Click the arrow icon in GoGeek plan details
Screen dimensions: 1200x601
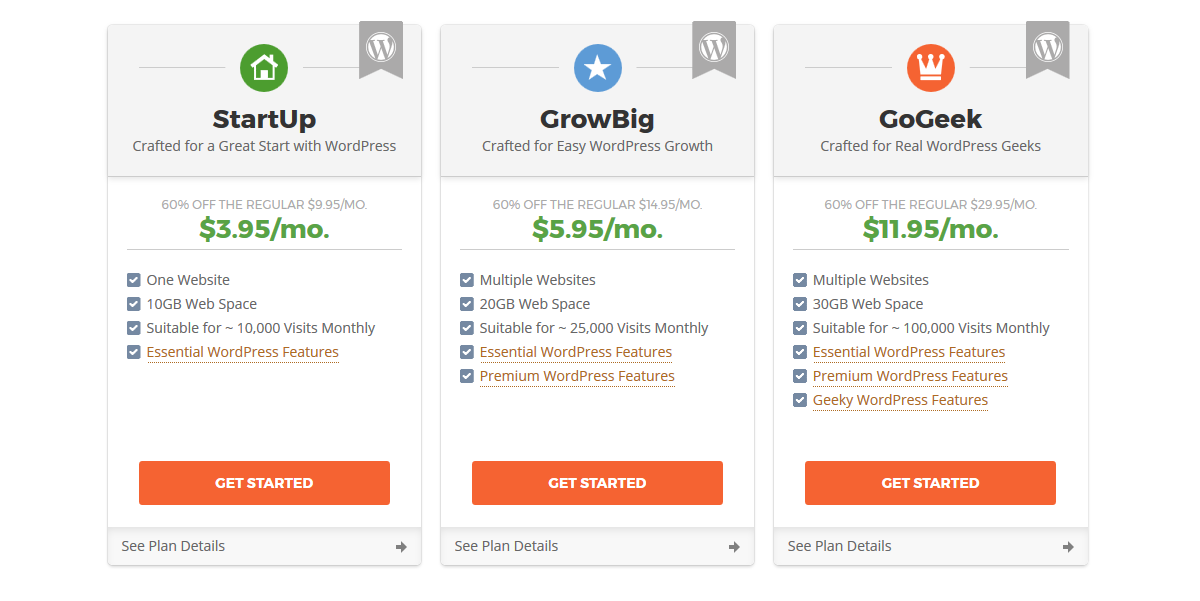point(1068,547)
